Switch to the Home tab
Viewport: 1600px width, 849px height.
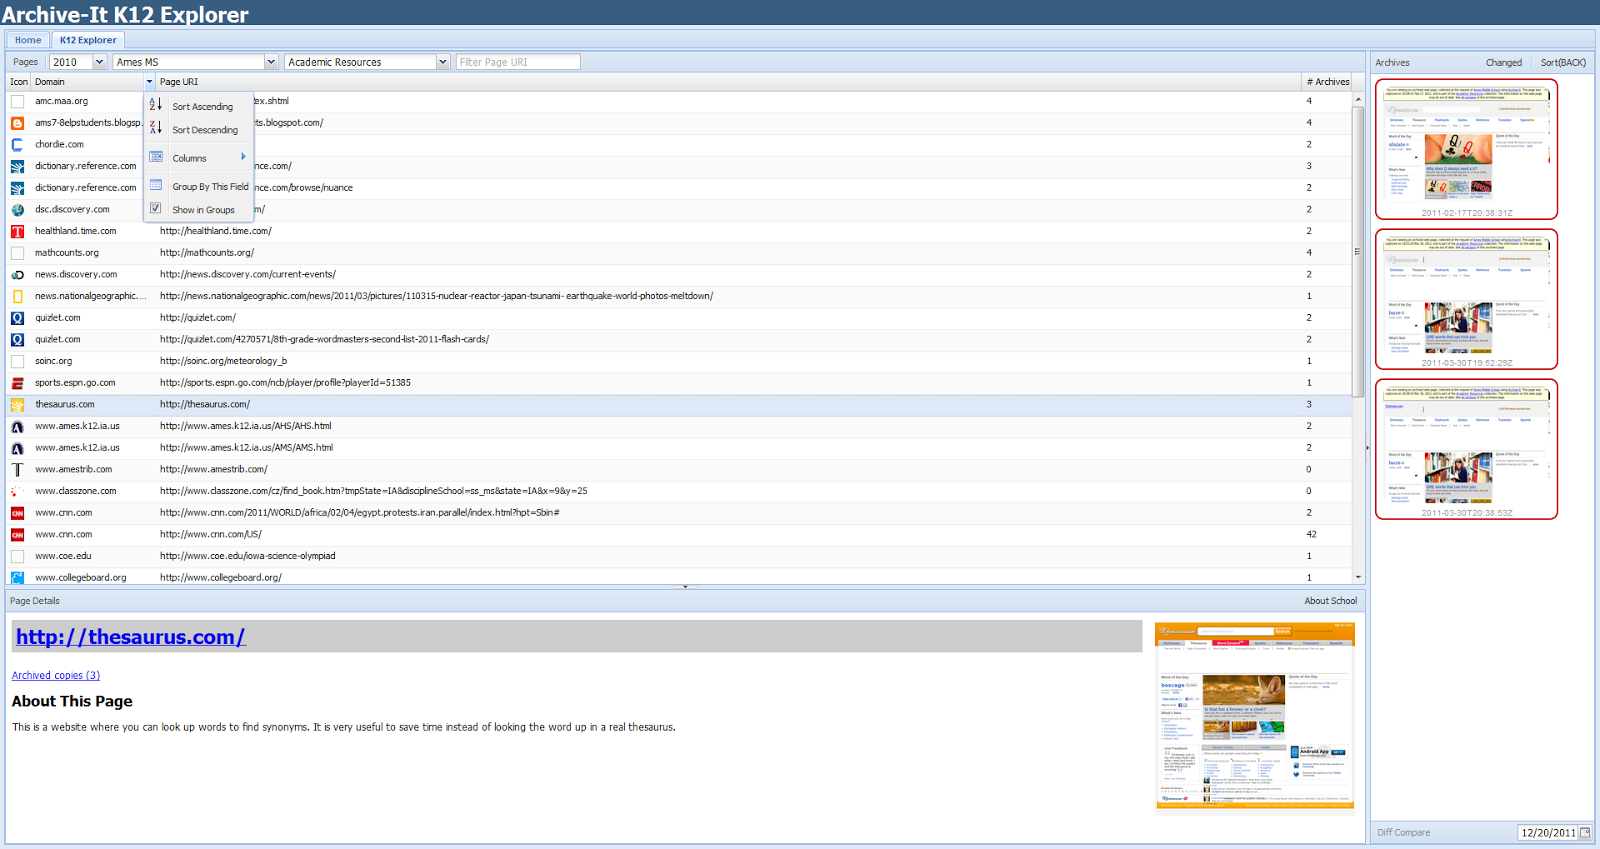pyautogui.click(x=28, y=40)
